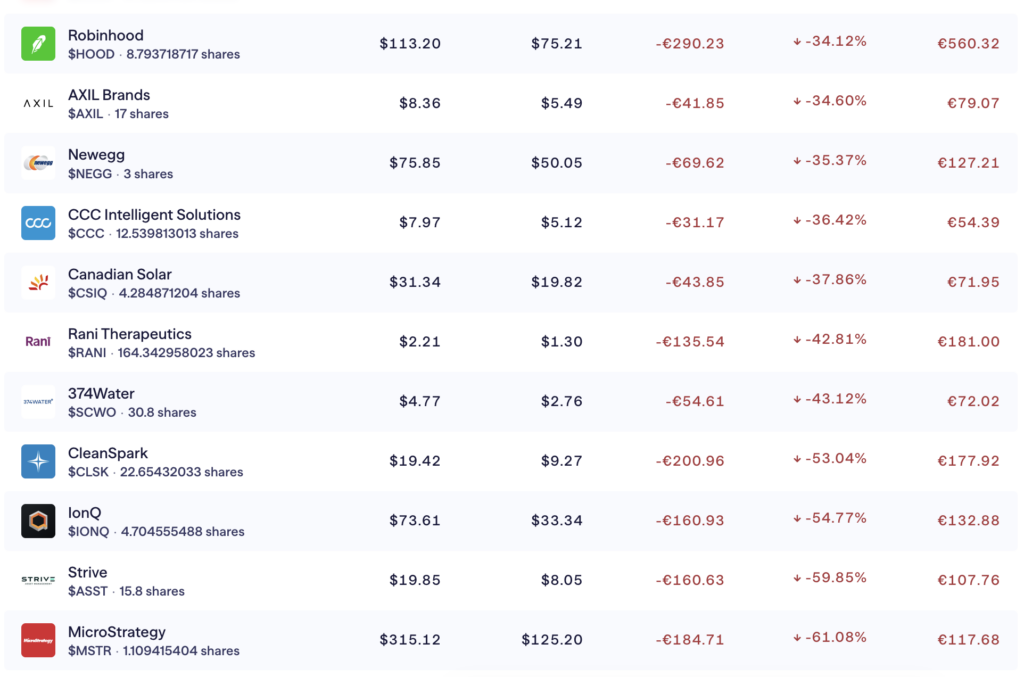Click the CCC Intelligent Solutions blue logo
The height and width of the screenshot is (677, 1024).
tap(38, 223)
